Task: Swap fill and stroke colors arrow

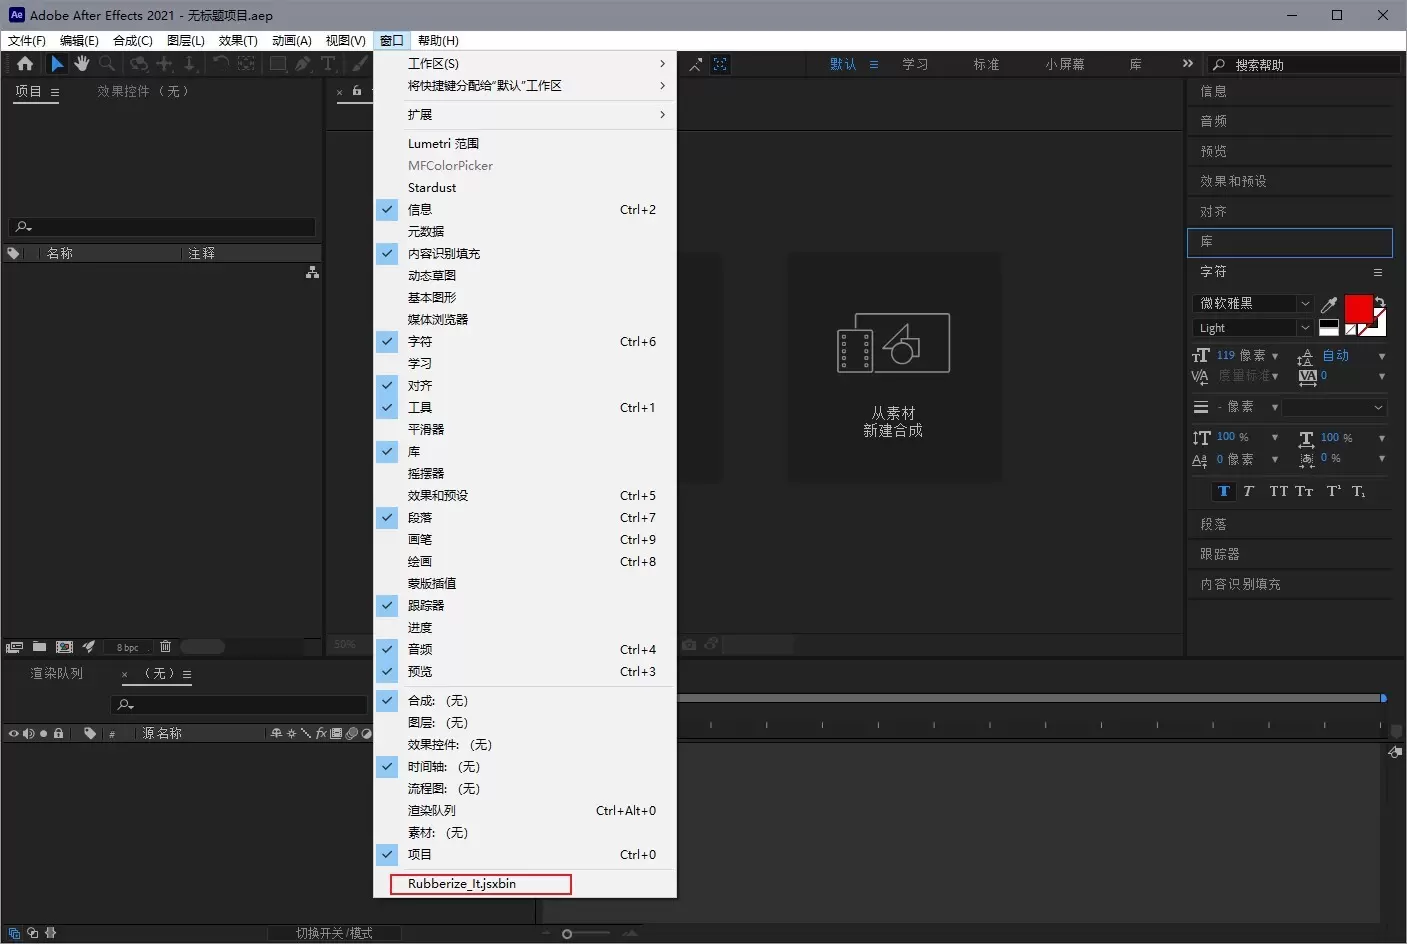Action: click(1380, 301)
